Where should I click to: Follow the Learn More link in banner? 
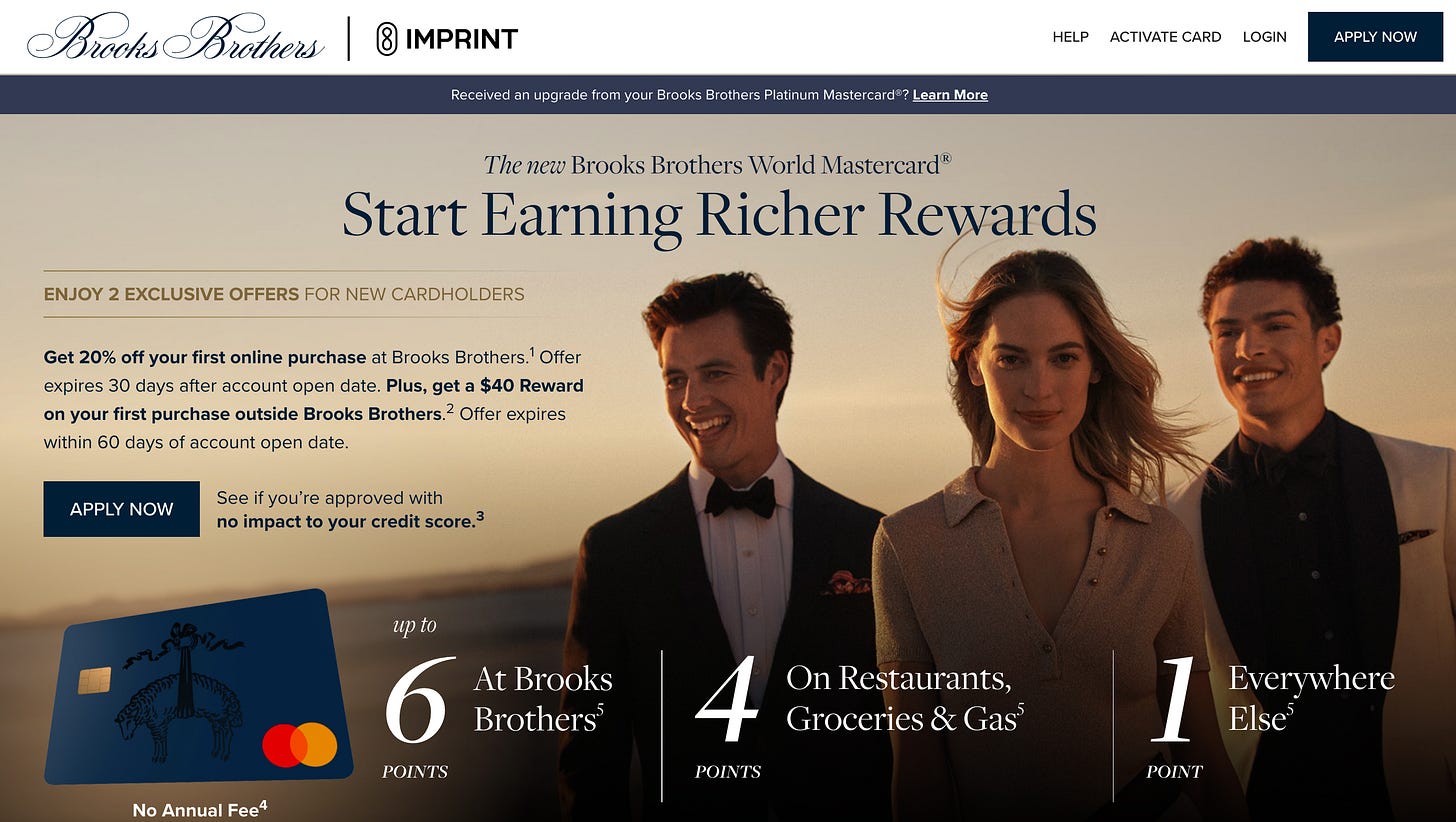950,95
